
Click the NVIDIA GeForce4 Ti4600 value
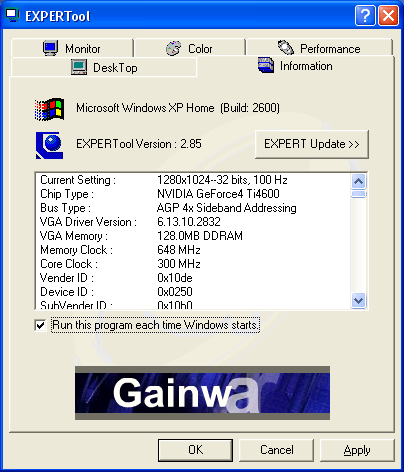tap(218, 194)
